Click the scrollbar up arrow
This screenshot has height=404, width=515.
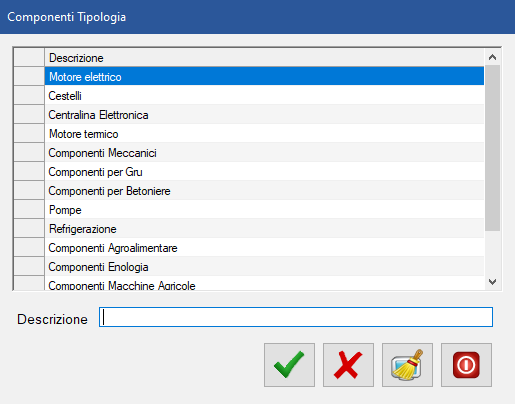click(492, 57)
